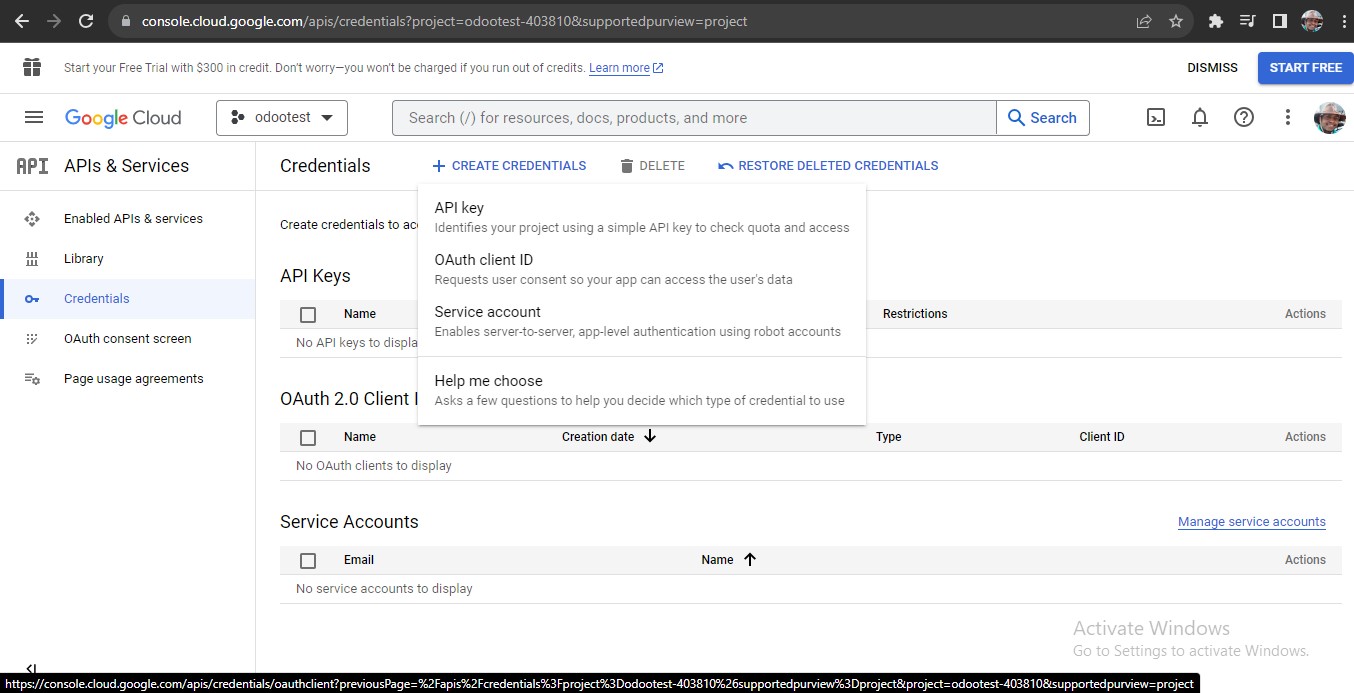
Task: Check select-all box in OAuth 2.0 Client table
Action: 308,437
